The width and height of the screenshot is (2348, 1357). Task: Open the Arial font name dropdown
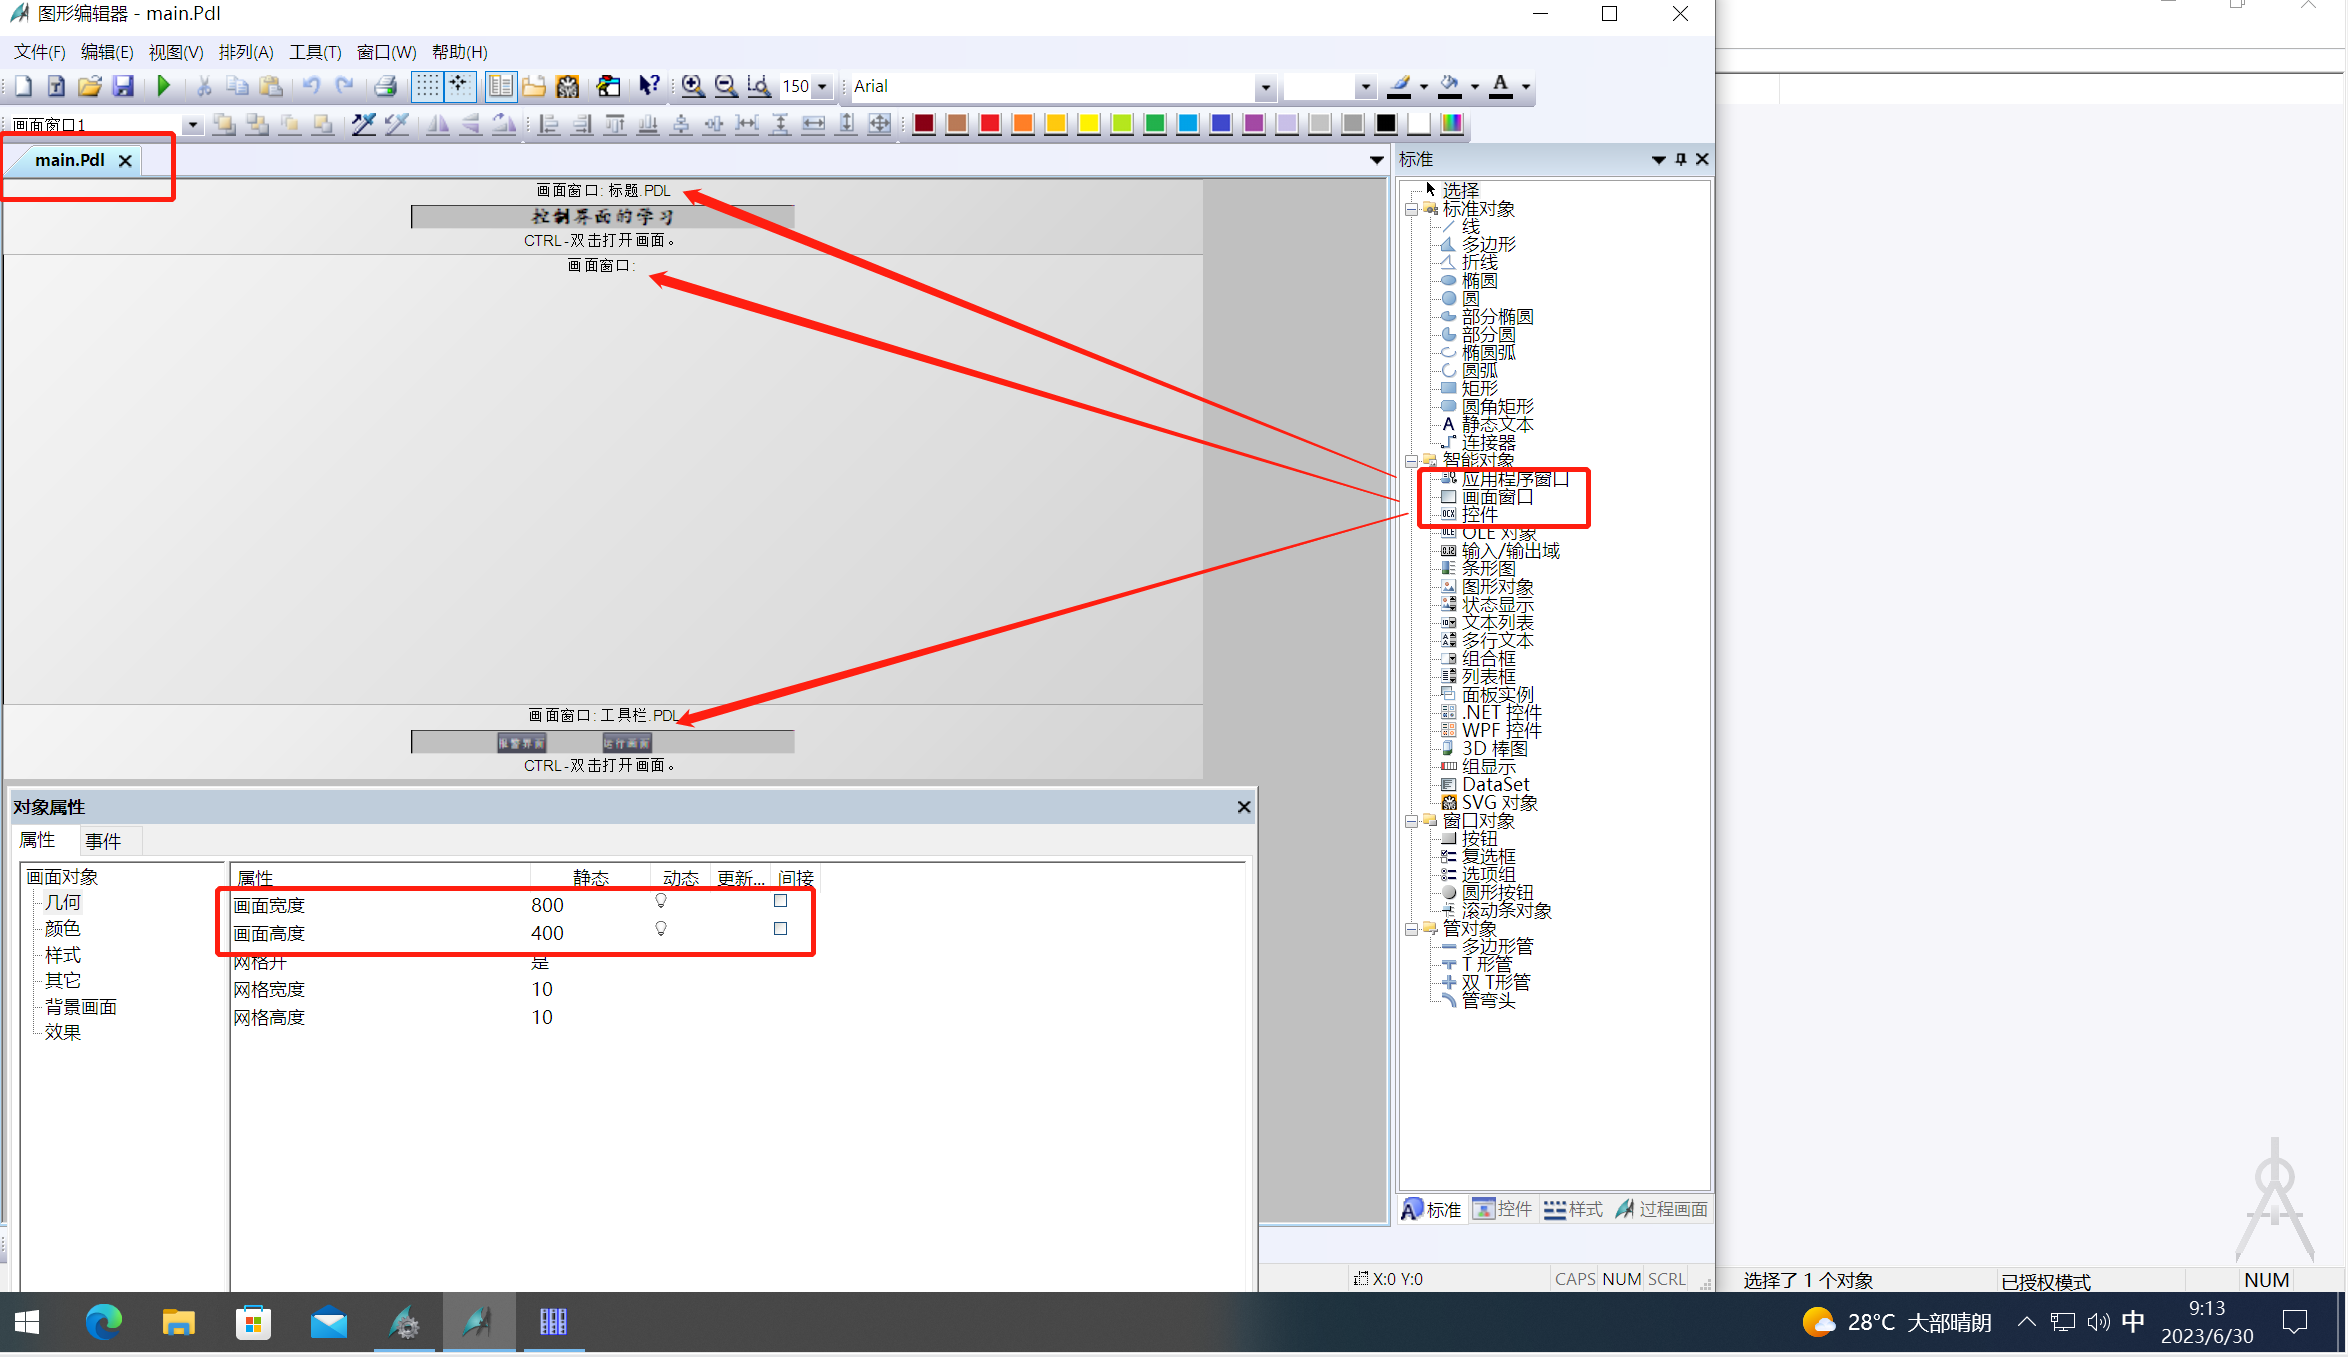coord(1265,87)
